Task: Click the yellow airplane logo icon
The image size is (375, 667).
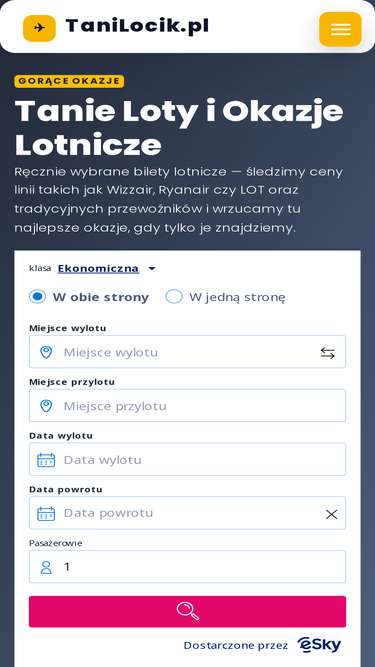Action: point(39,28)
